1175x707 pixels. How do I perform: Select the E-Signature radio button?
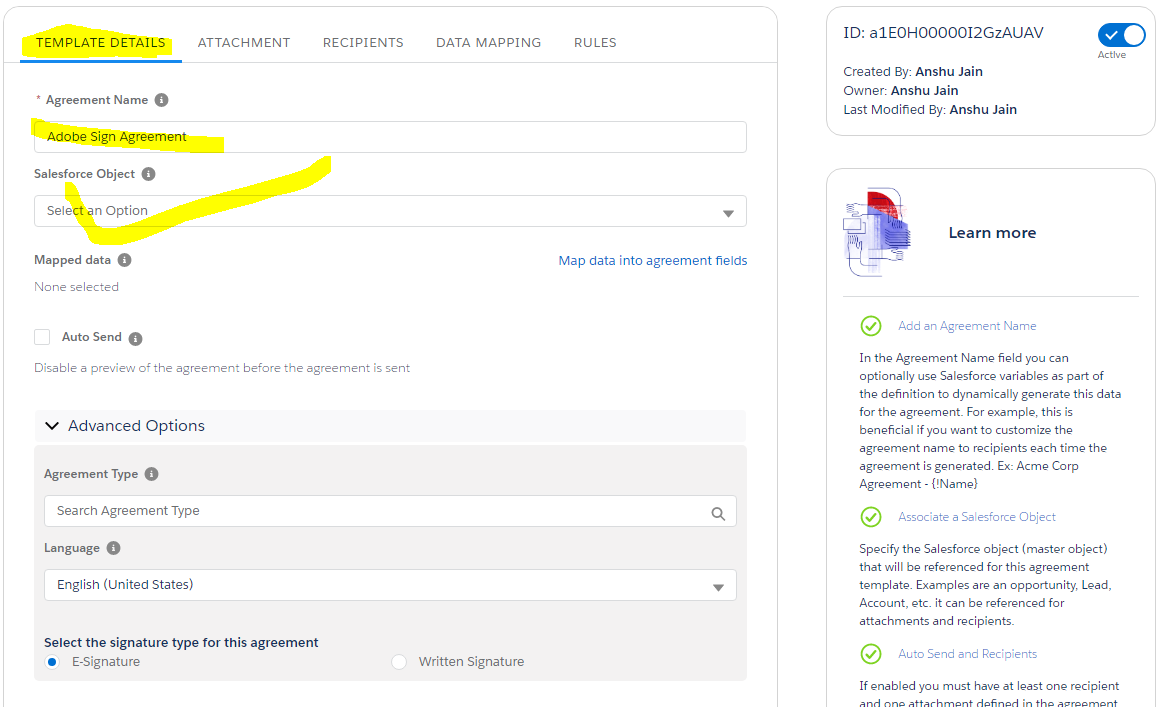click(x=52, y=662)
